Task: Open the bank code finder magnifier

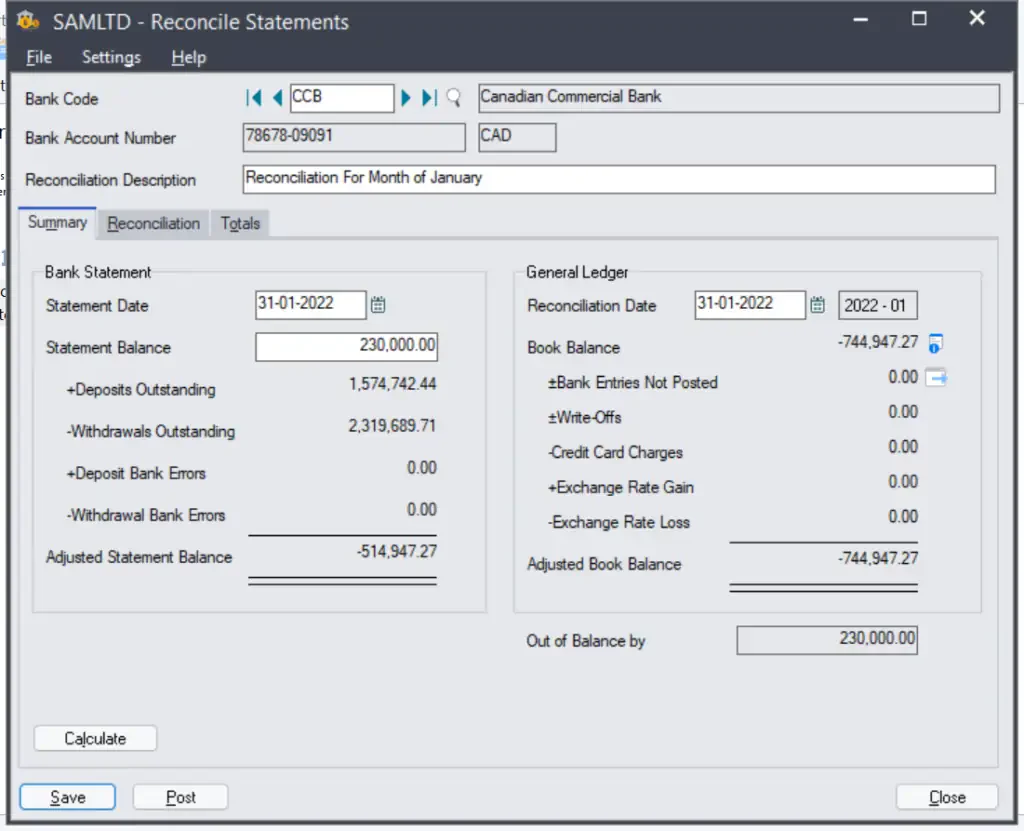Action: pyautogui.click(x=453, y=98)
